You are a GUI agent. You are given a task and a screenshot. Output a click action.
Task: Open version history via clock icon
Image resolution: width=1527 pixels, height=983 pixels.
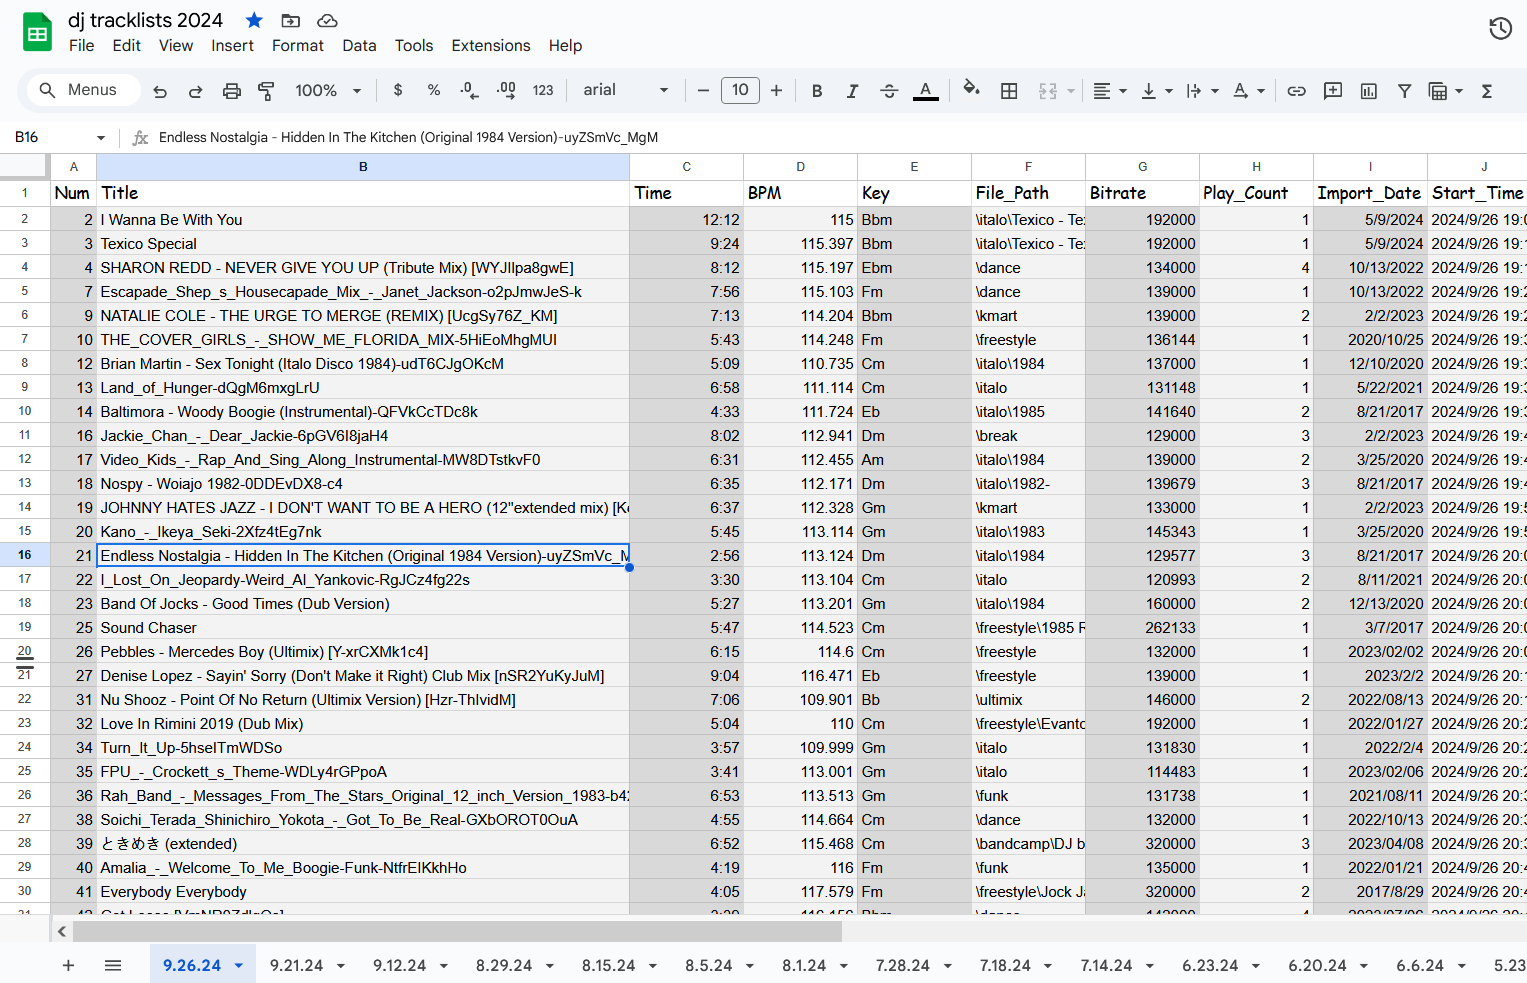point(1500,28)
